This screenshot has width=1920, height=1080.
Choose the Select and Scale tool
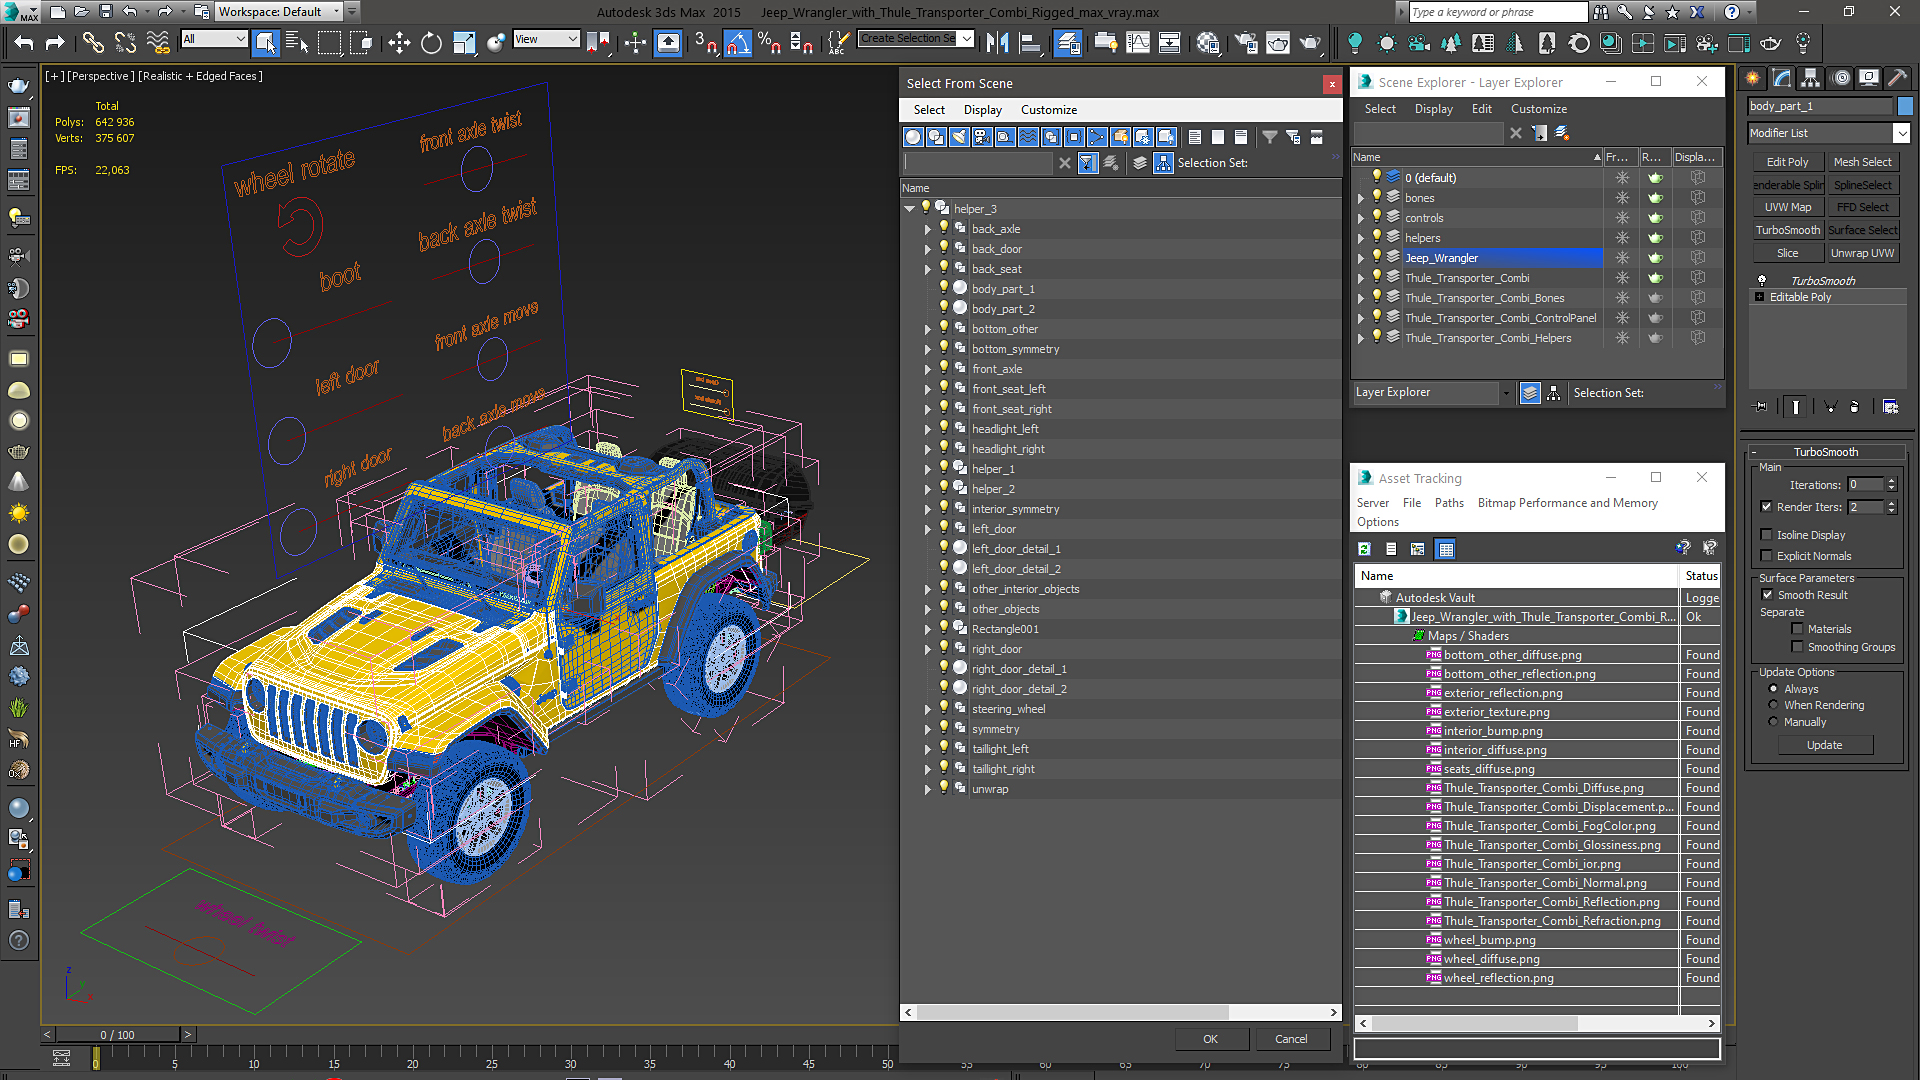click(x=463, y=42)
